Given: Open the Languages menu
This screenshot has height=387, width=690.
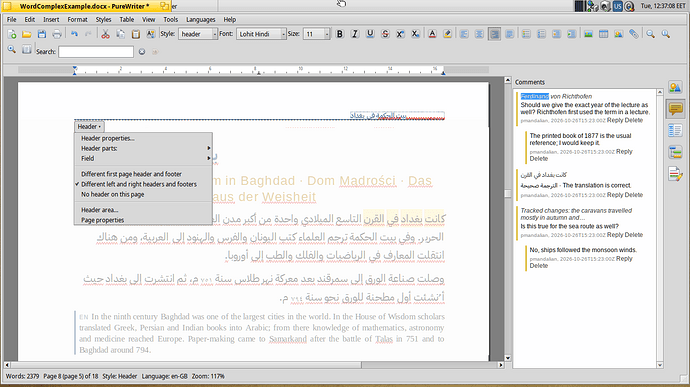Looking at the screenshot, I should coord(201,19).
